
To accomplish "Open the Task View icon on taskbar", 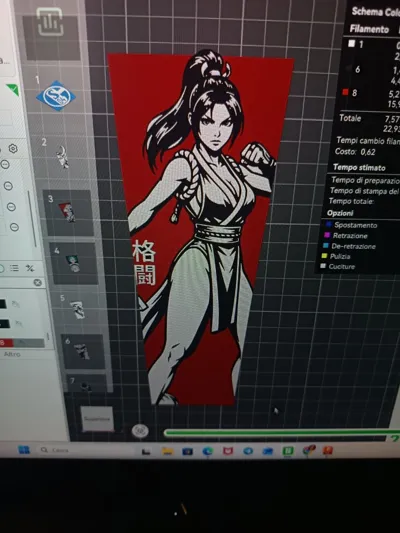I will coord(146,451).
